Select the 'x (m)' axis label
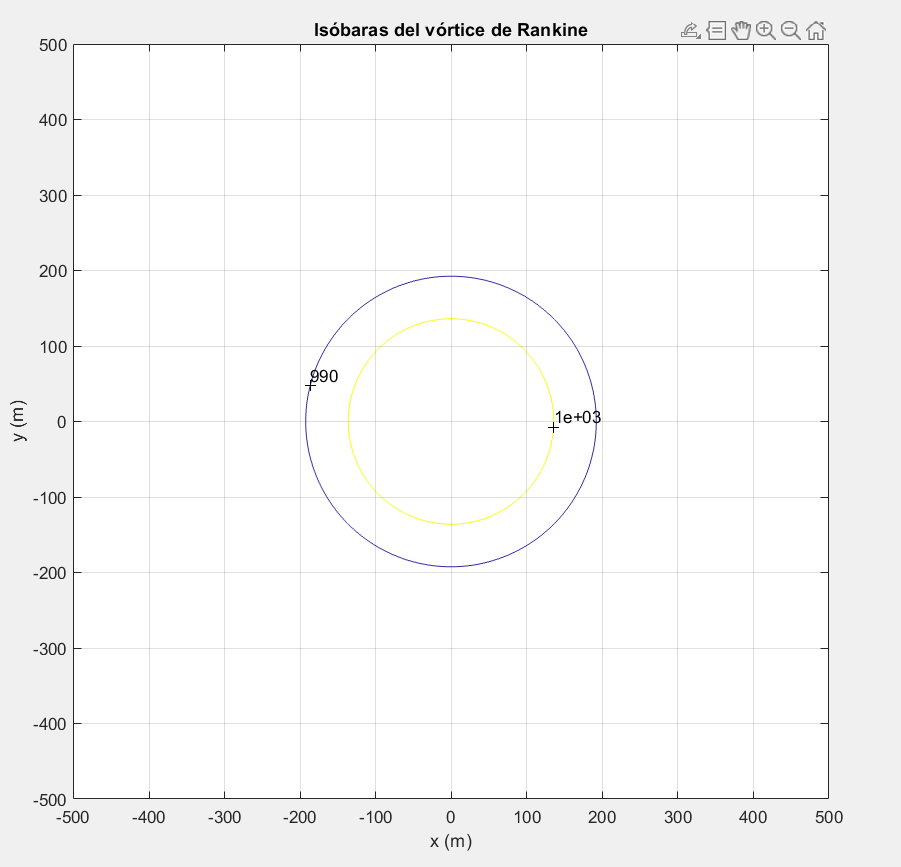Viewport: 901px width, 867px height. pyautogui.click(x=451, y=841)
